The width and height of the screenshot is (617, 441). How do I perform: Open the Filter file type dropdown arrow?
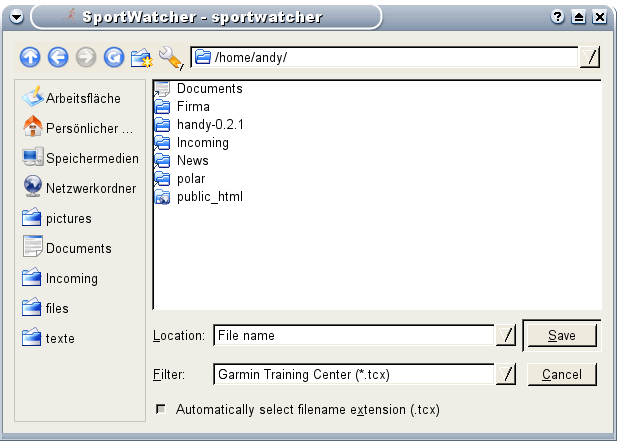coord(506,374)
